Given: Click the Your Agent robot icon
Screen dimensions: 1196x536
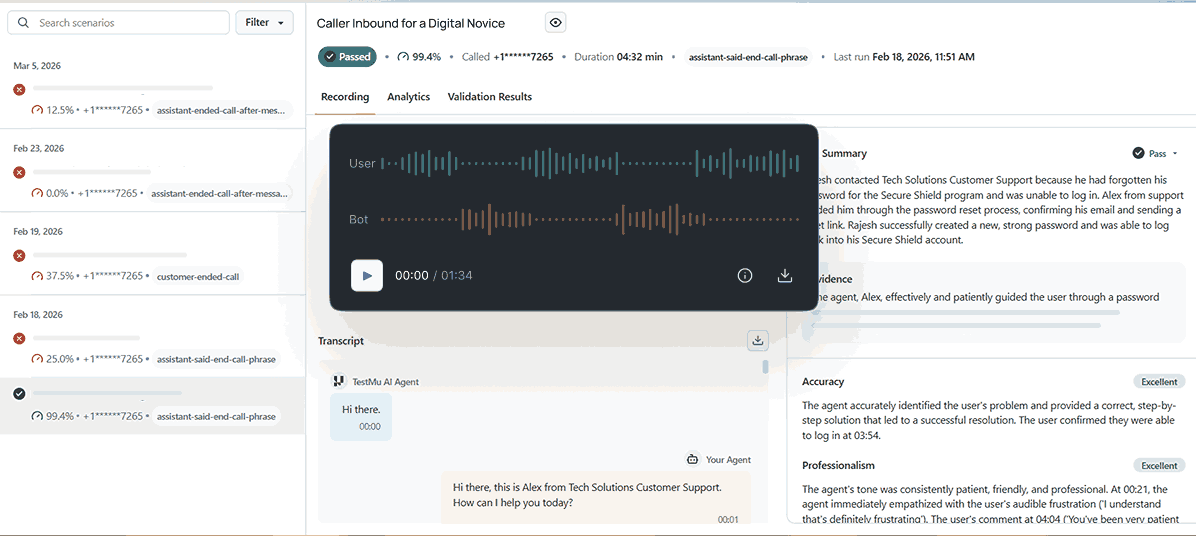Looking at the screenshot, I should tap(692, 460).
